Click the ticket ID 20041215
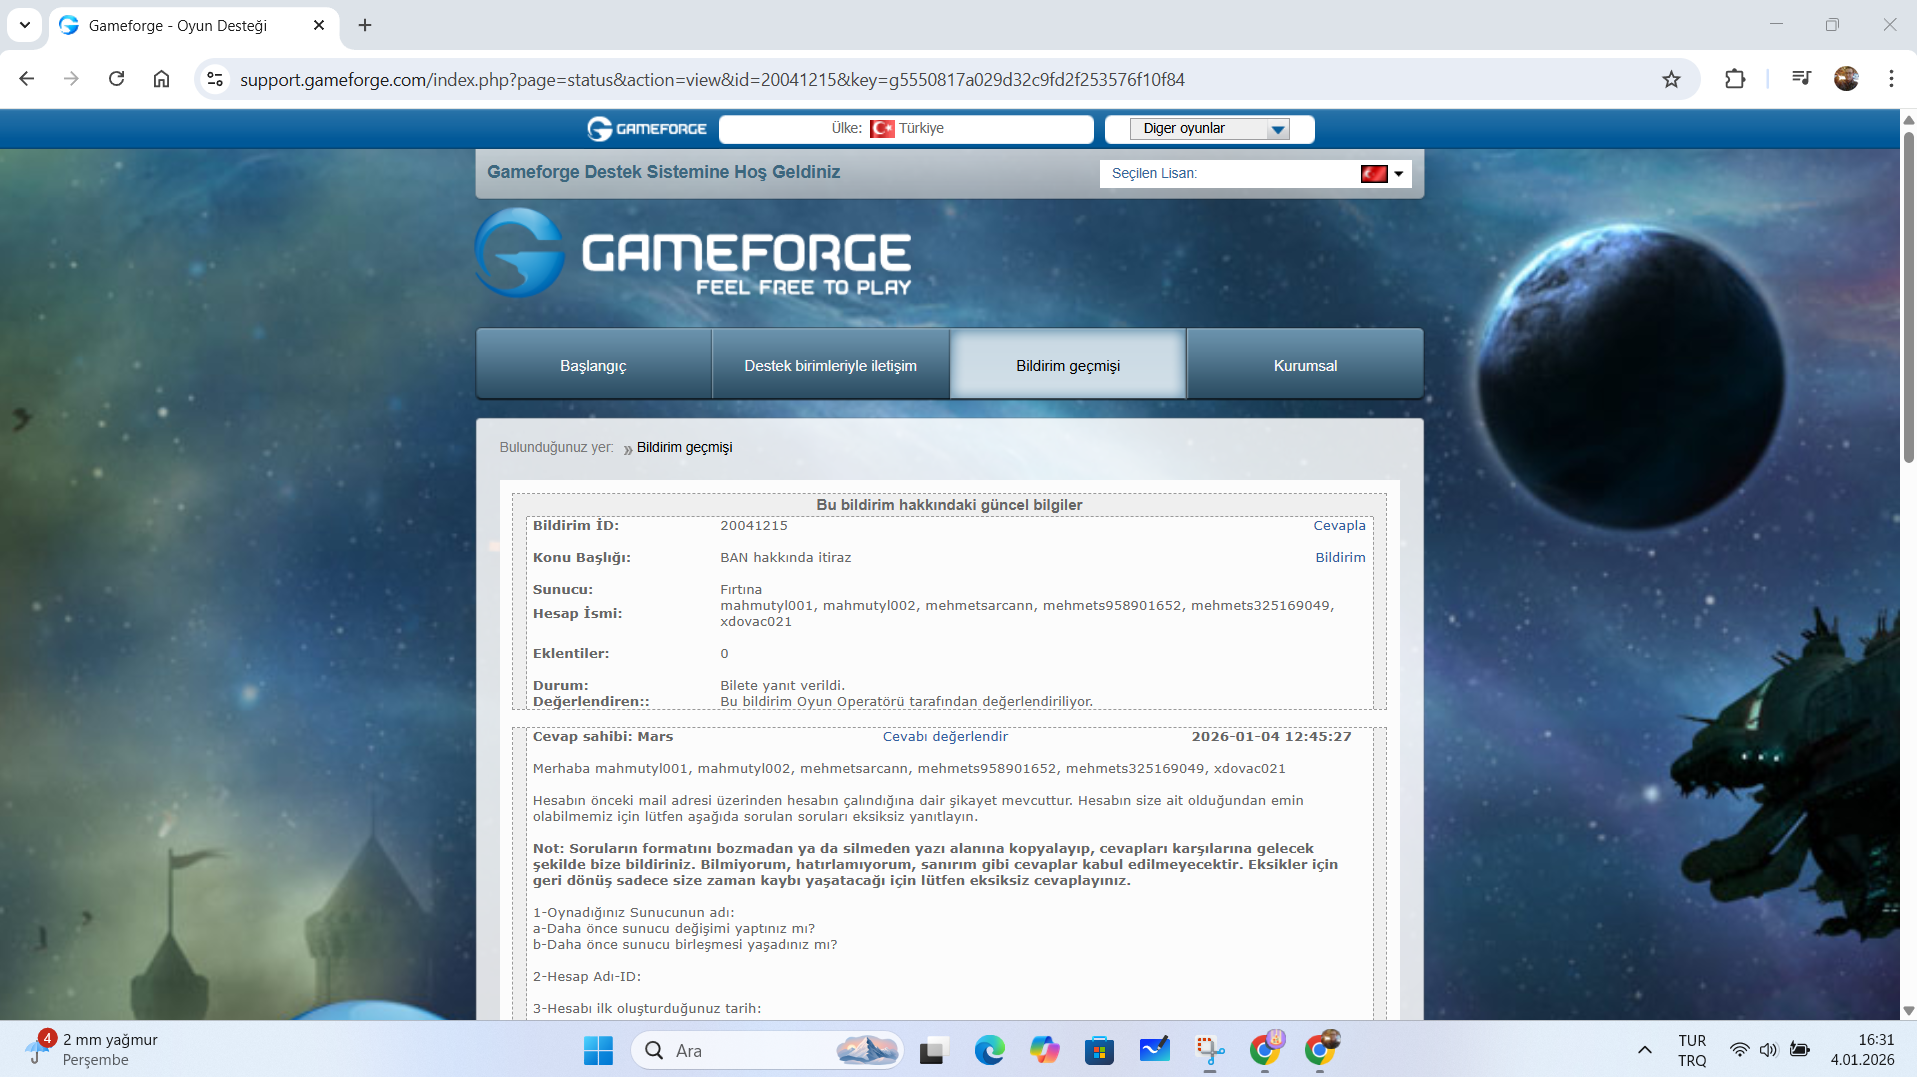The width and height of the screenshot is (1917, 1077). pyautogui.click(x=754, y=526)
